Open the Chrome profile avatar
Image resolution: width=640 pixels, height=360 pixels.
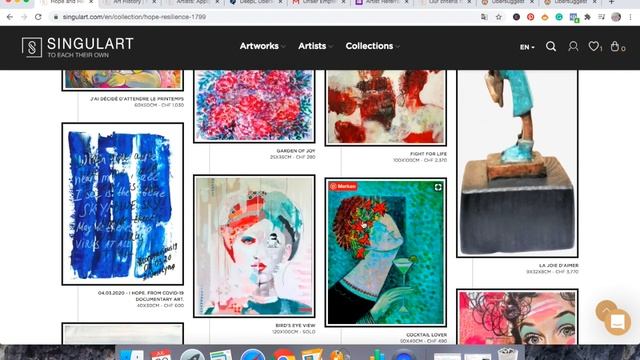coord(616,17)
